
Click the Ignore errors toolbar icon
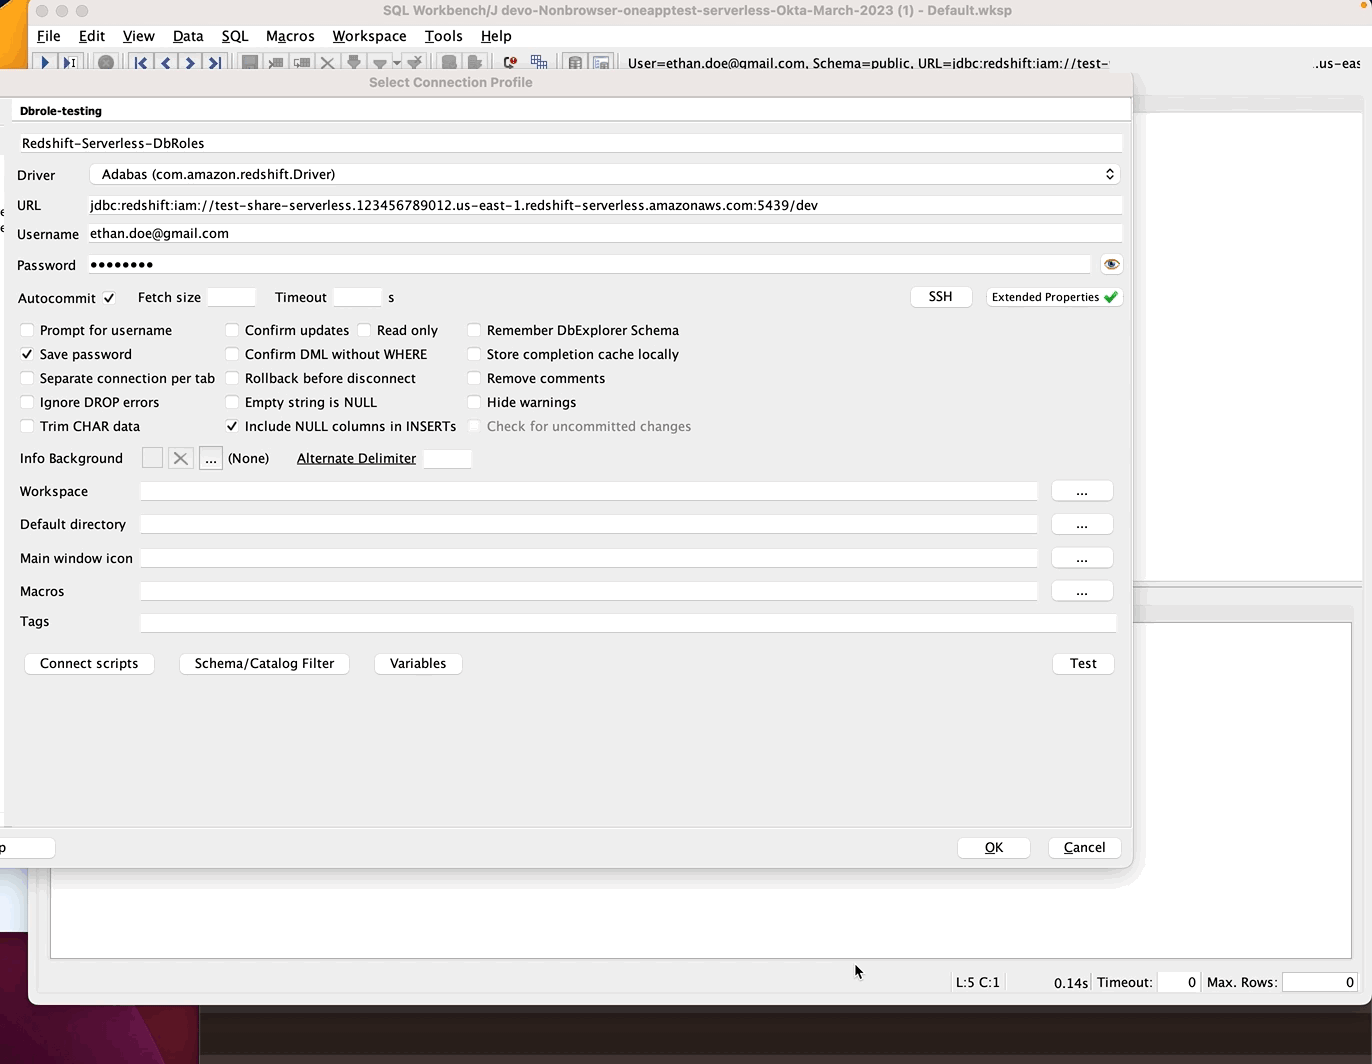click(510, 63)
